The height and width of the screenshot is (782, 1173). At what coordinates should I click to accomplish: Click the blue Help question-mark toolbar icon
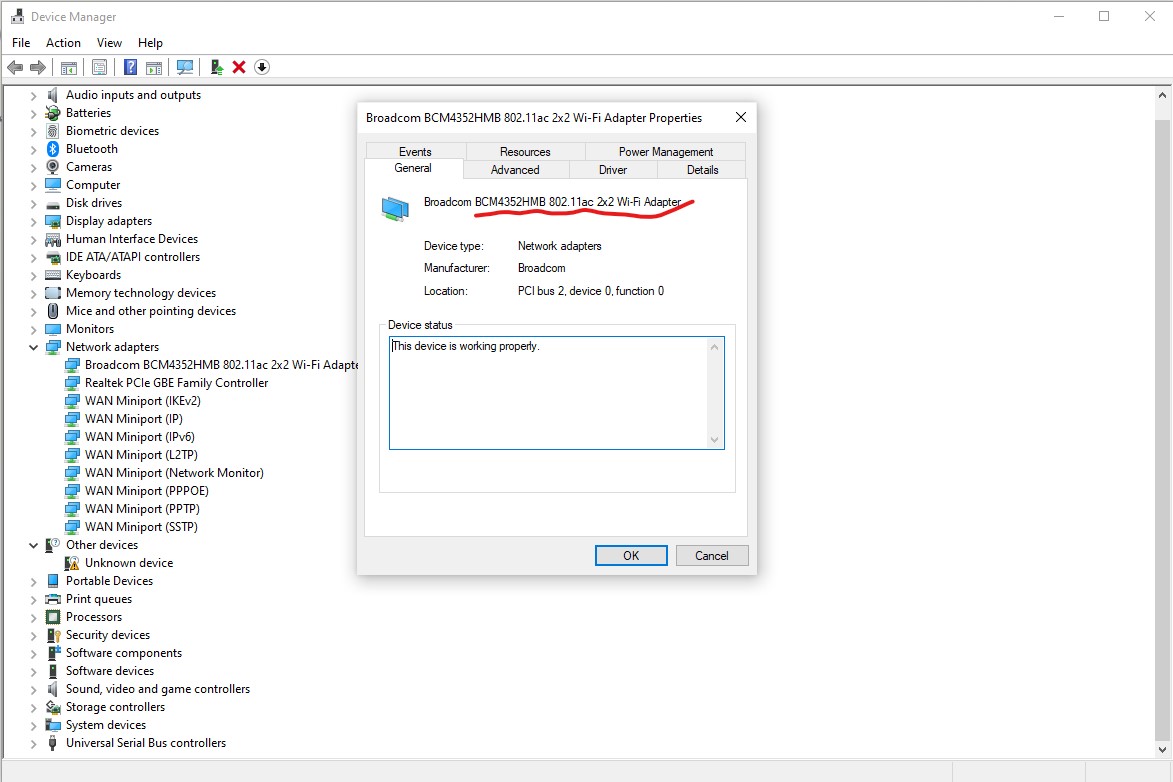coord(130,67)
